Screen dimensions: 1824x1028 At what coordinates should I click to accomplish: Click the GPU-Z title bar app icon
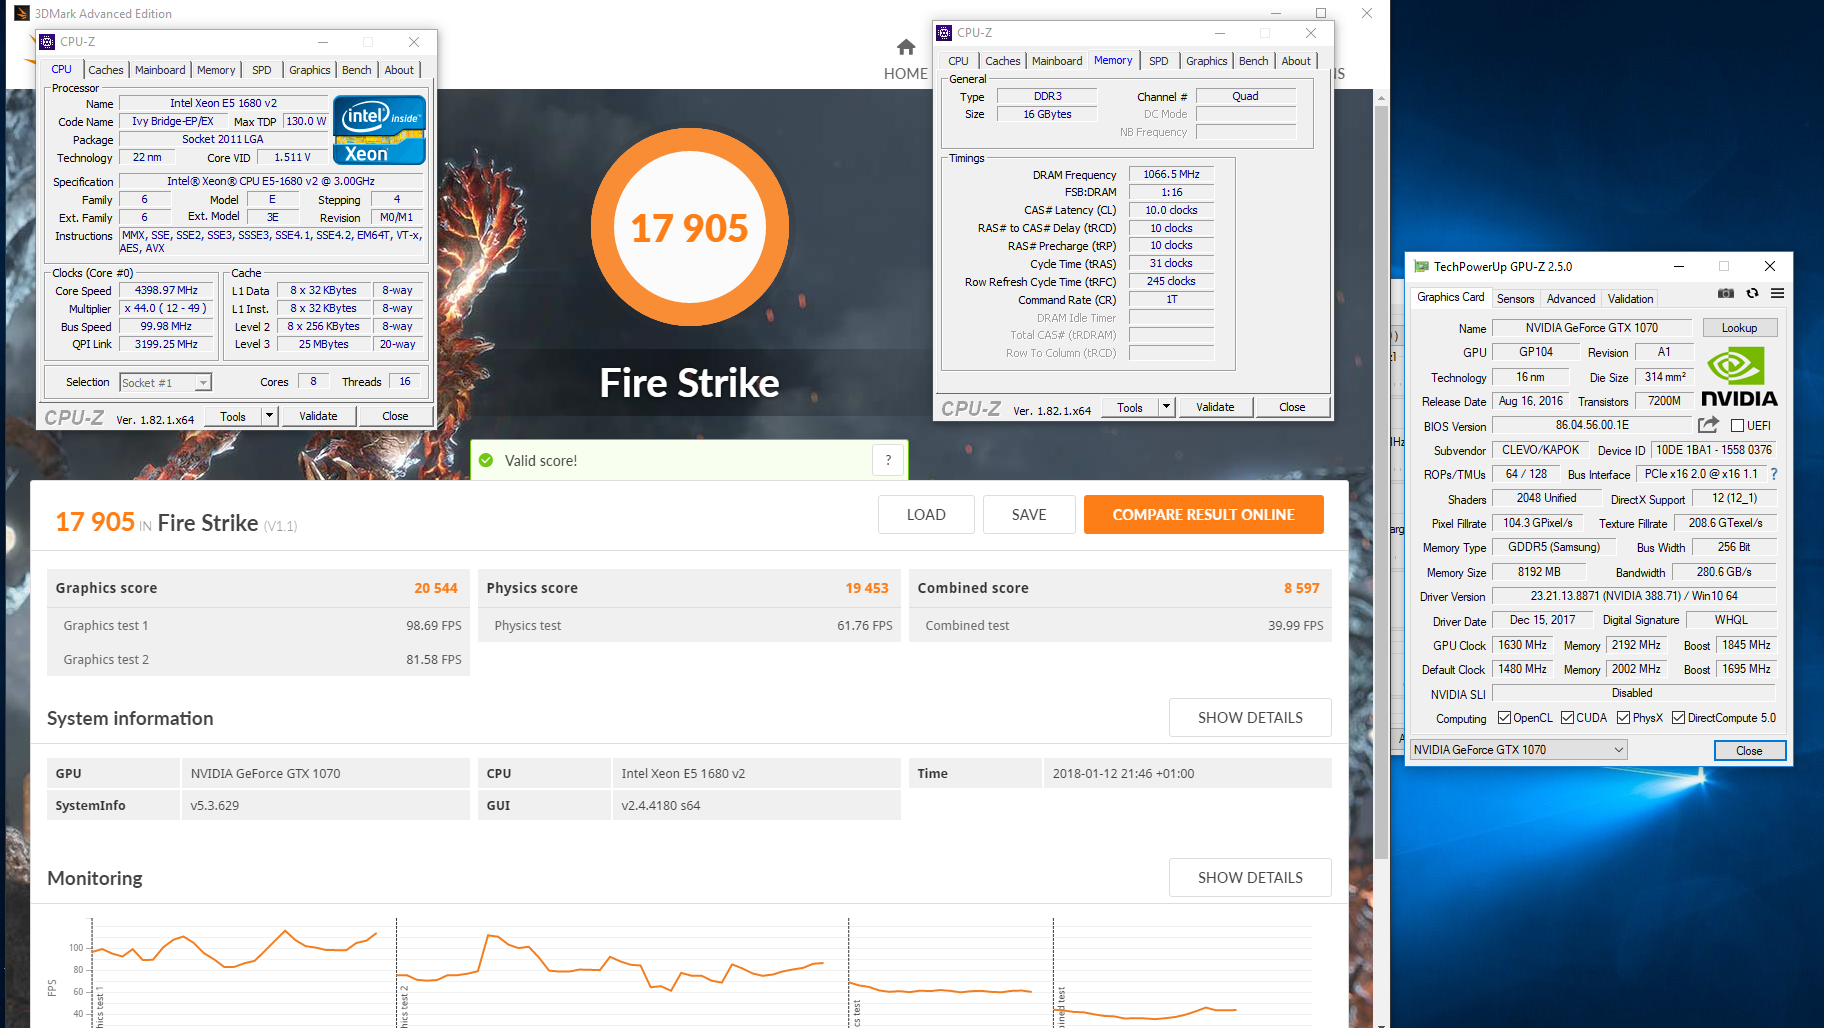click(x=1421, y=266)
